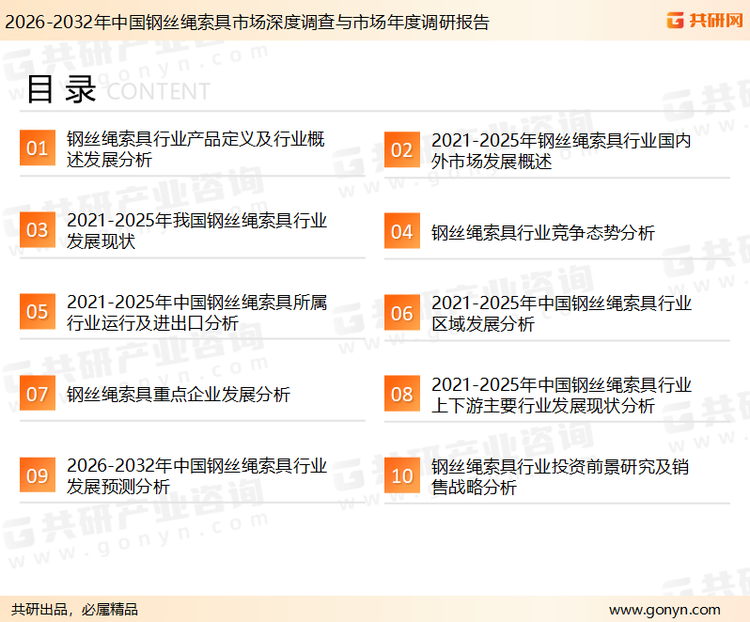Select chapter title 中国钢丝绳索具所属行业运行及进出口分析

point(197,312)
